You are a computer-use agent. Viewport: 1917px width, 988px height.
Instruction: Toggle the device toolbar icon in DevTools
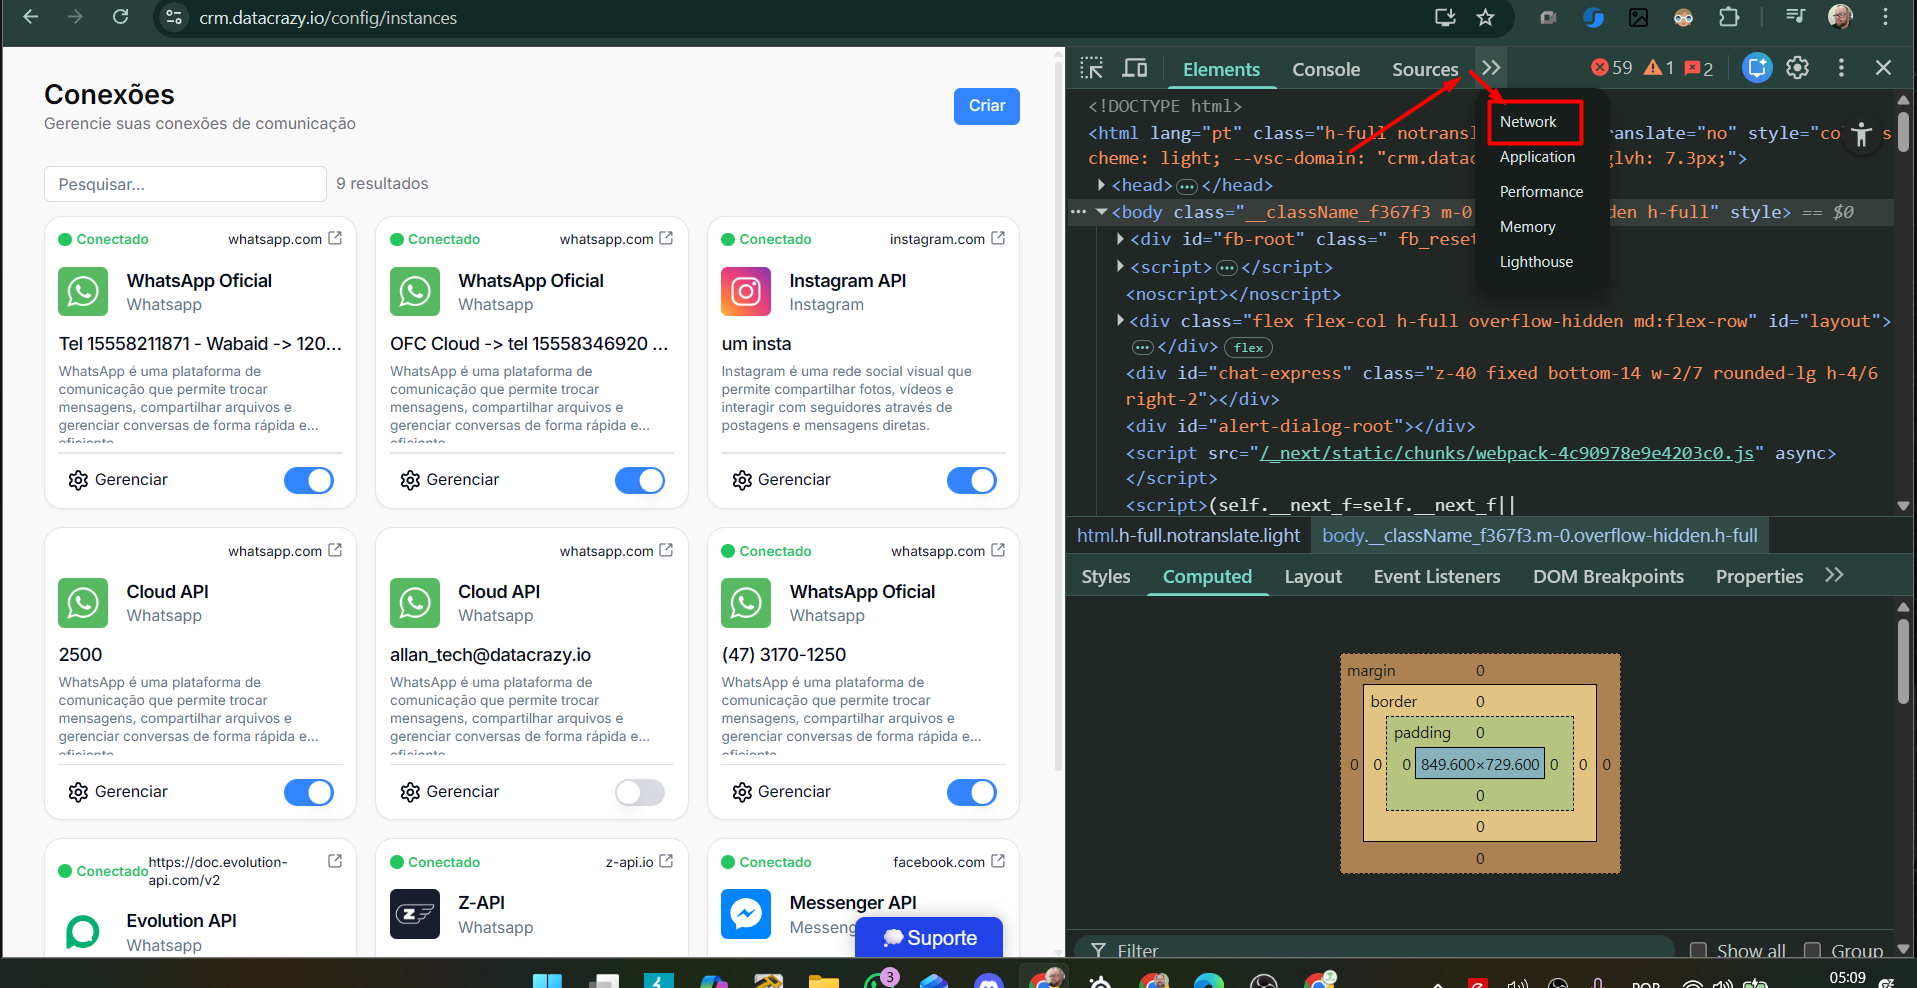[x=1135, y=68]
